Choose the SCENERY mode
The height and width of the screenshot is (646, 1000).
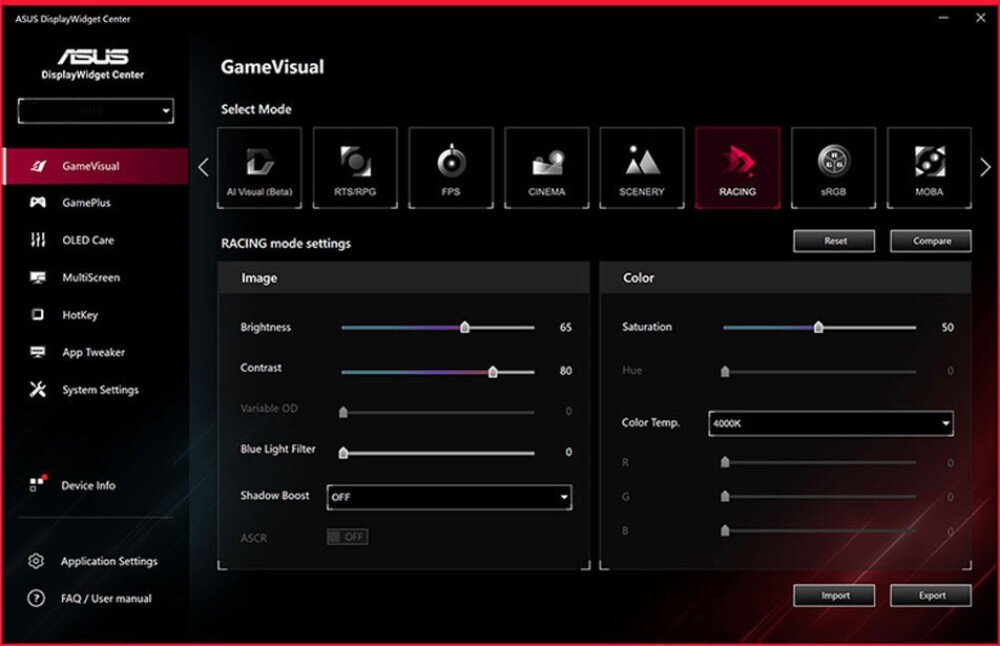tap(642, 167)
